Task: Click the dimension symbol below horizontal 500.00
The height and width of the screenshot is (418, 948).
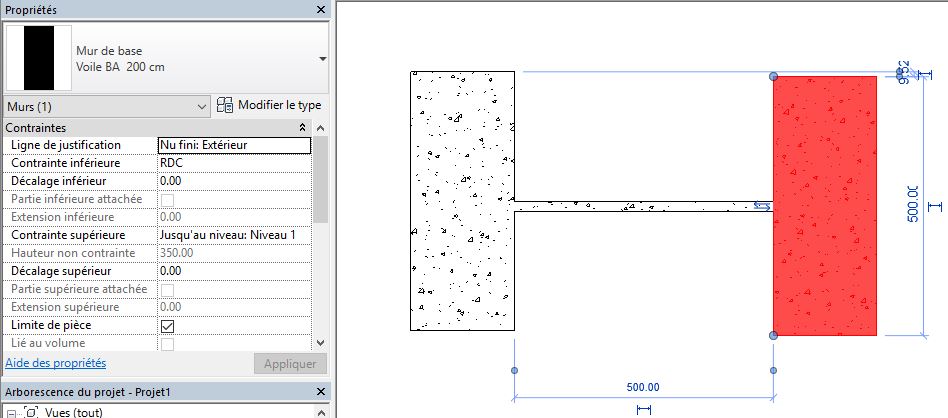Action: point(643,409)
